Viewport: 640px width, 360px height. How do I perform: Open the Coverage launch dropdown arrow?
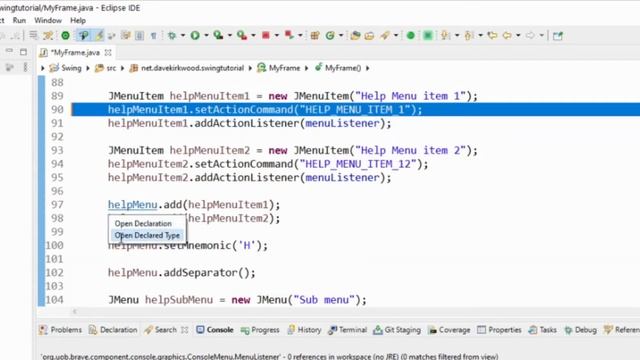coord(229,36)
